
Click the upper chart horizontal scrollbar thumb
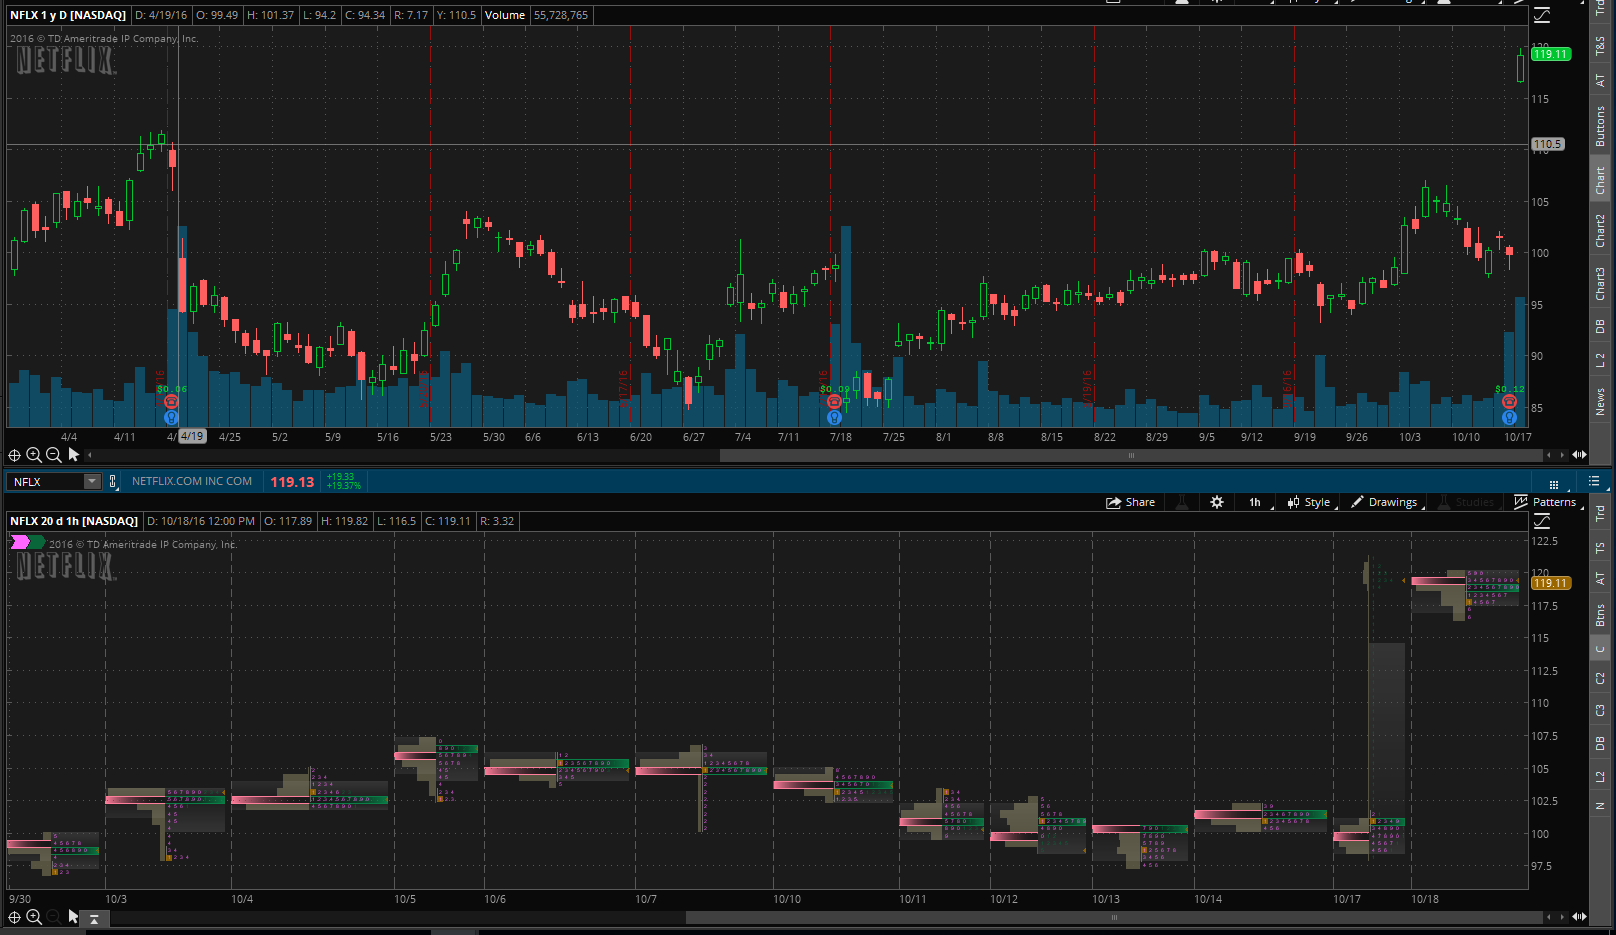1130,455
